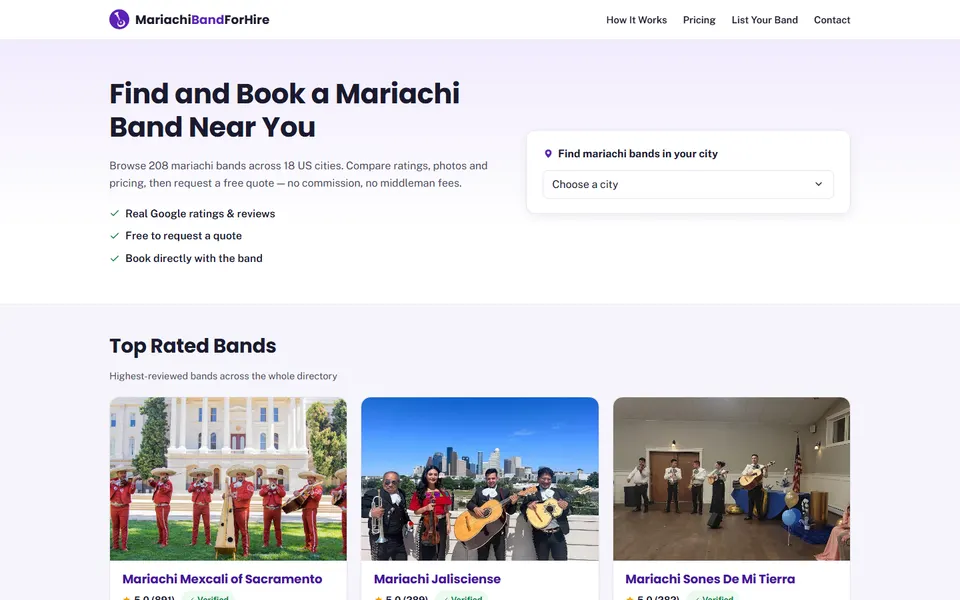Click the purple MariachiBandForHire logo icon
The height and width of the screenshot is (600, 960).
click(x=119, y=20)
